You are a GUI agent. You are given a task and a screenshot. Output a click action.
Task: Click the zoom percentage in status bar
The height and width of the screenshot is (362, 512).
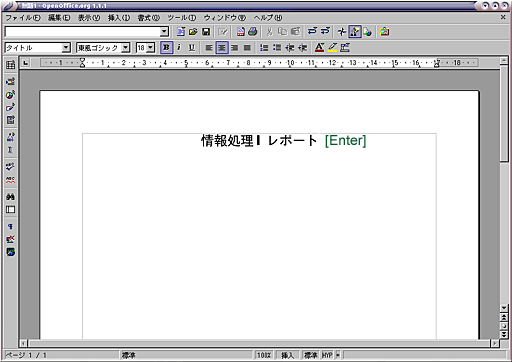pyautogui.click(x=264, y=355)
